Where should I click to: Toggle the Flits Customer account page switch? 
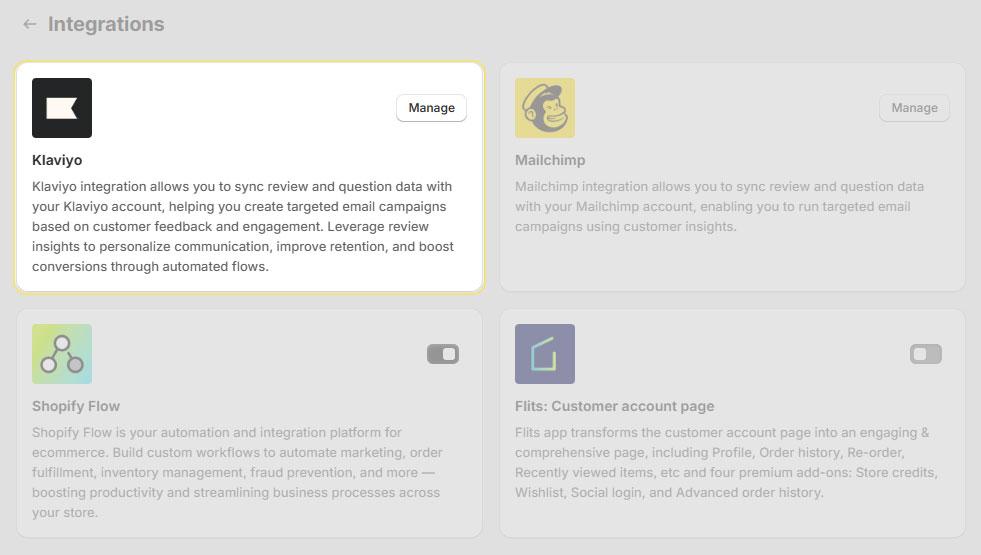point(926,354)
